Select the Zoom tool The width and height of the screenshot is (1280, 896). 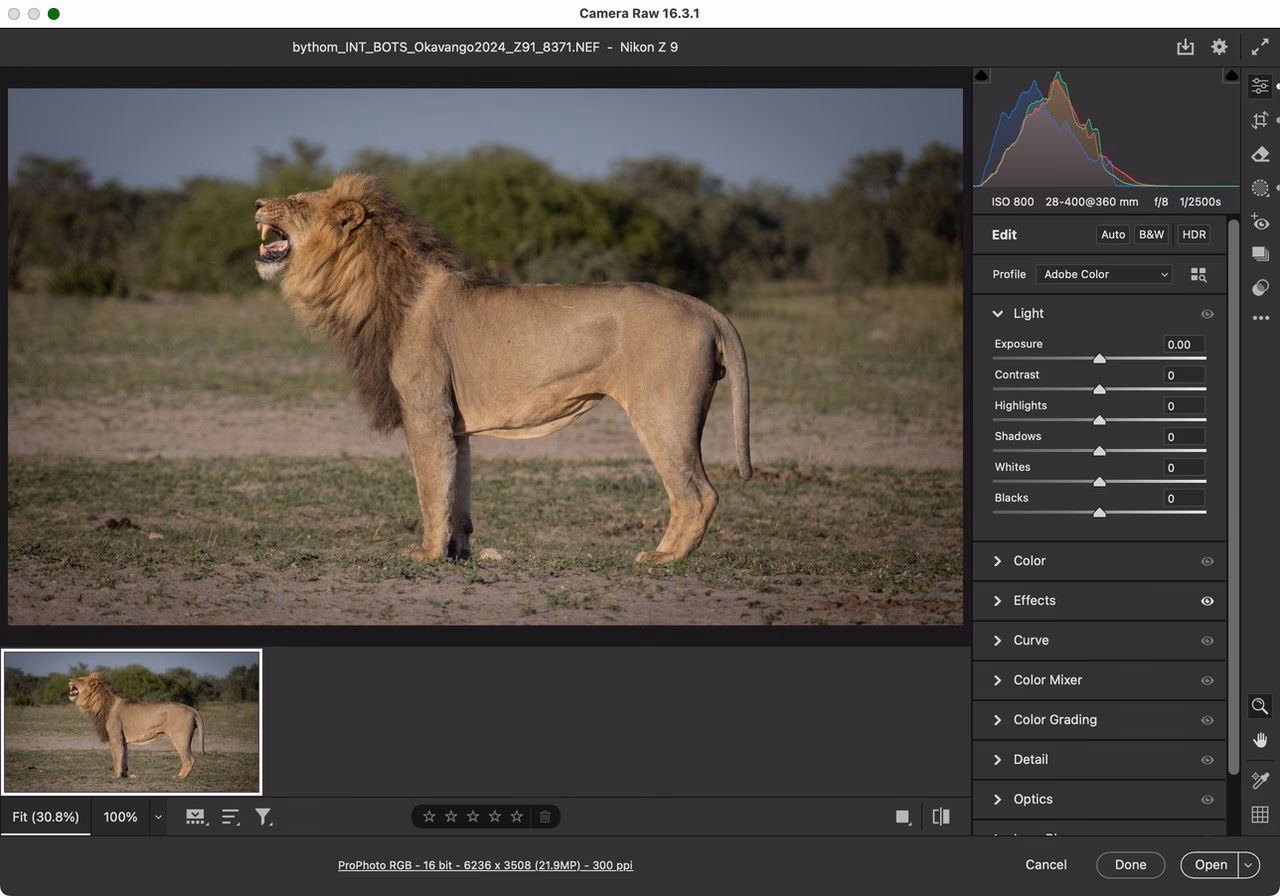[1260, 706]
